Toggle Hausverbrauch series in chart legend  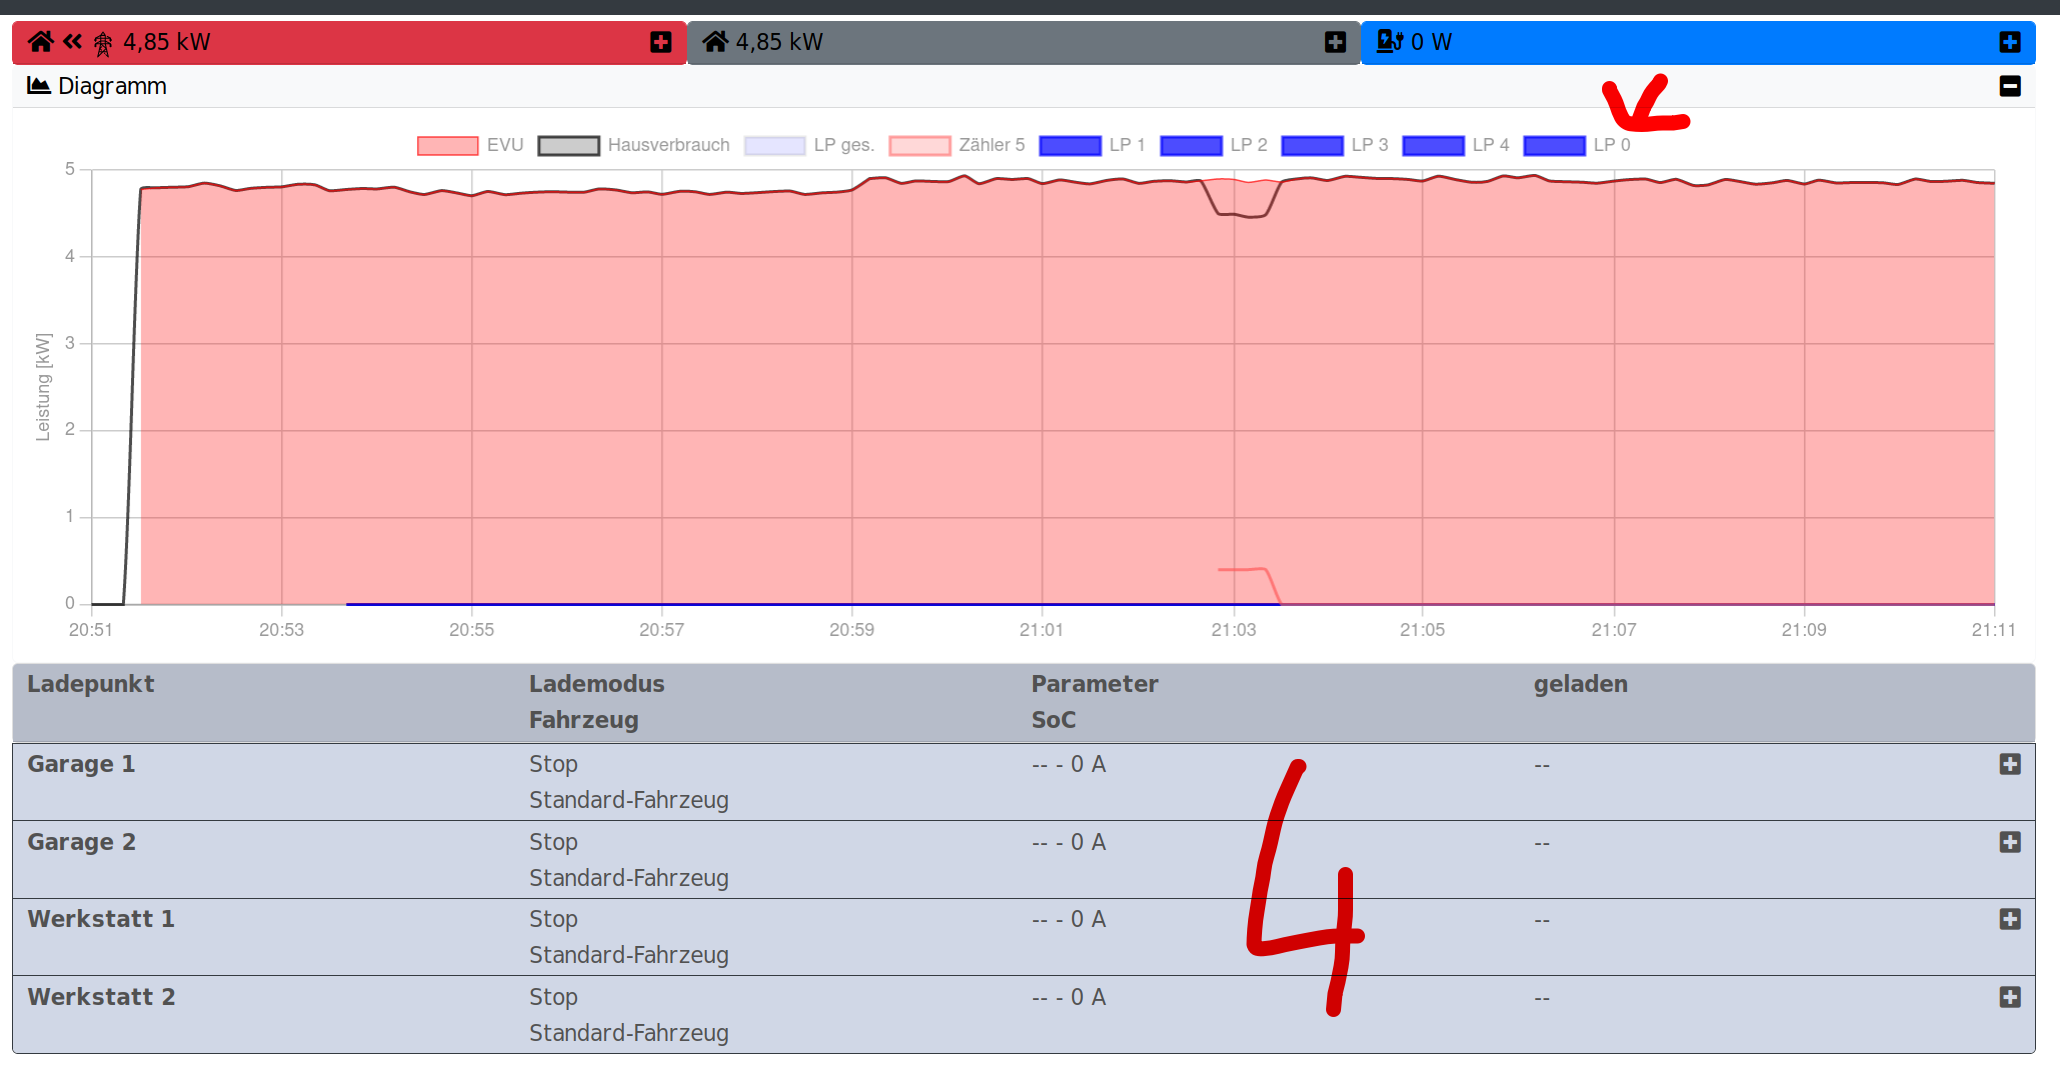634,145
